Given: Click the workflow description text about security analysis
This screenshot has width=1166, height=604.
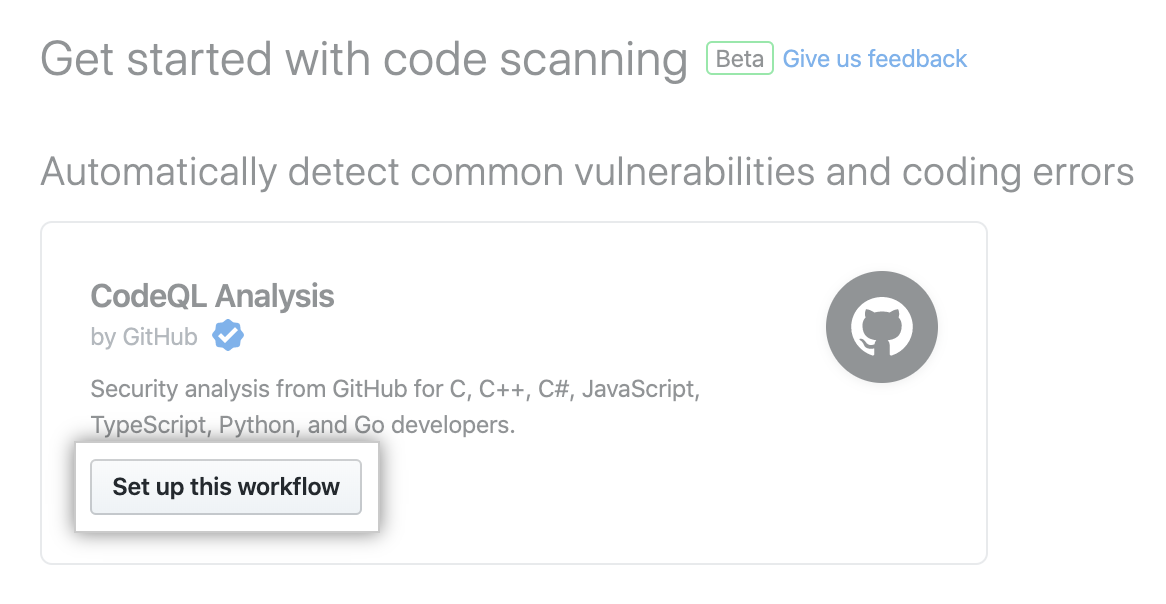Looking at the screenshot, I should tap(396, 407).
